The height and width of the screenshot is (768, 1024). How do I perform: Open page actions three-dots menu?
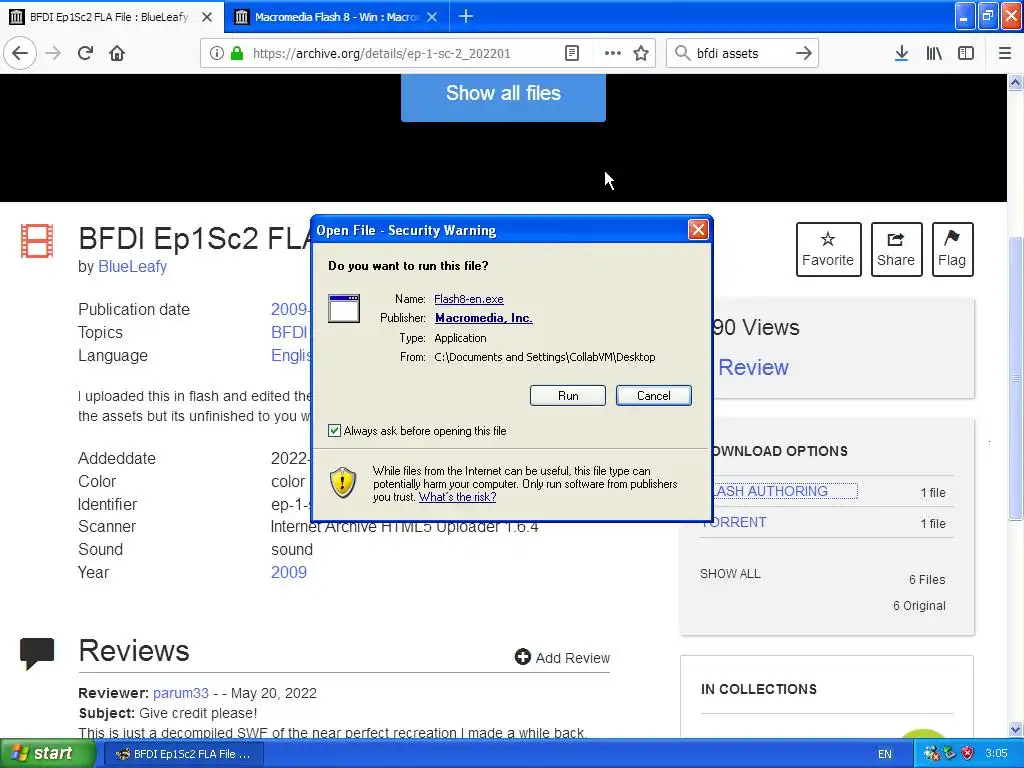point(613,54)
